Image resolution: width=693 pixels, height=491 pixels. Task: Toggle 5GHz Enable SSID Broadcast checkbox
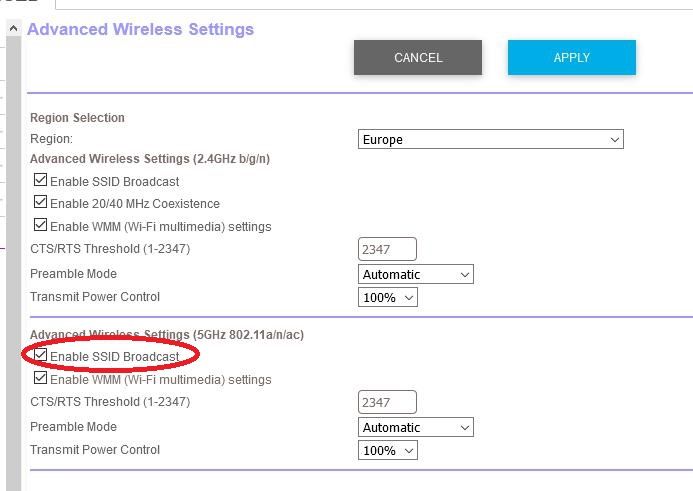click(x=40, y=354)
